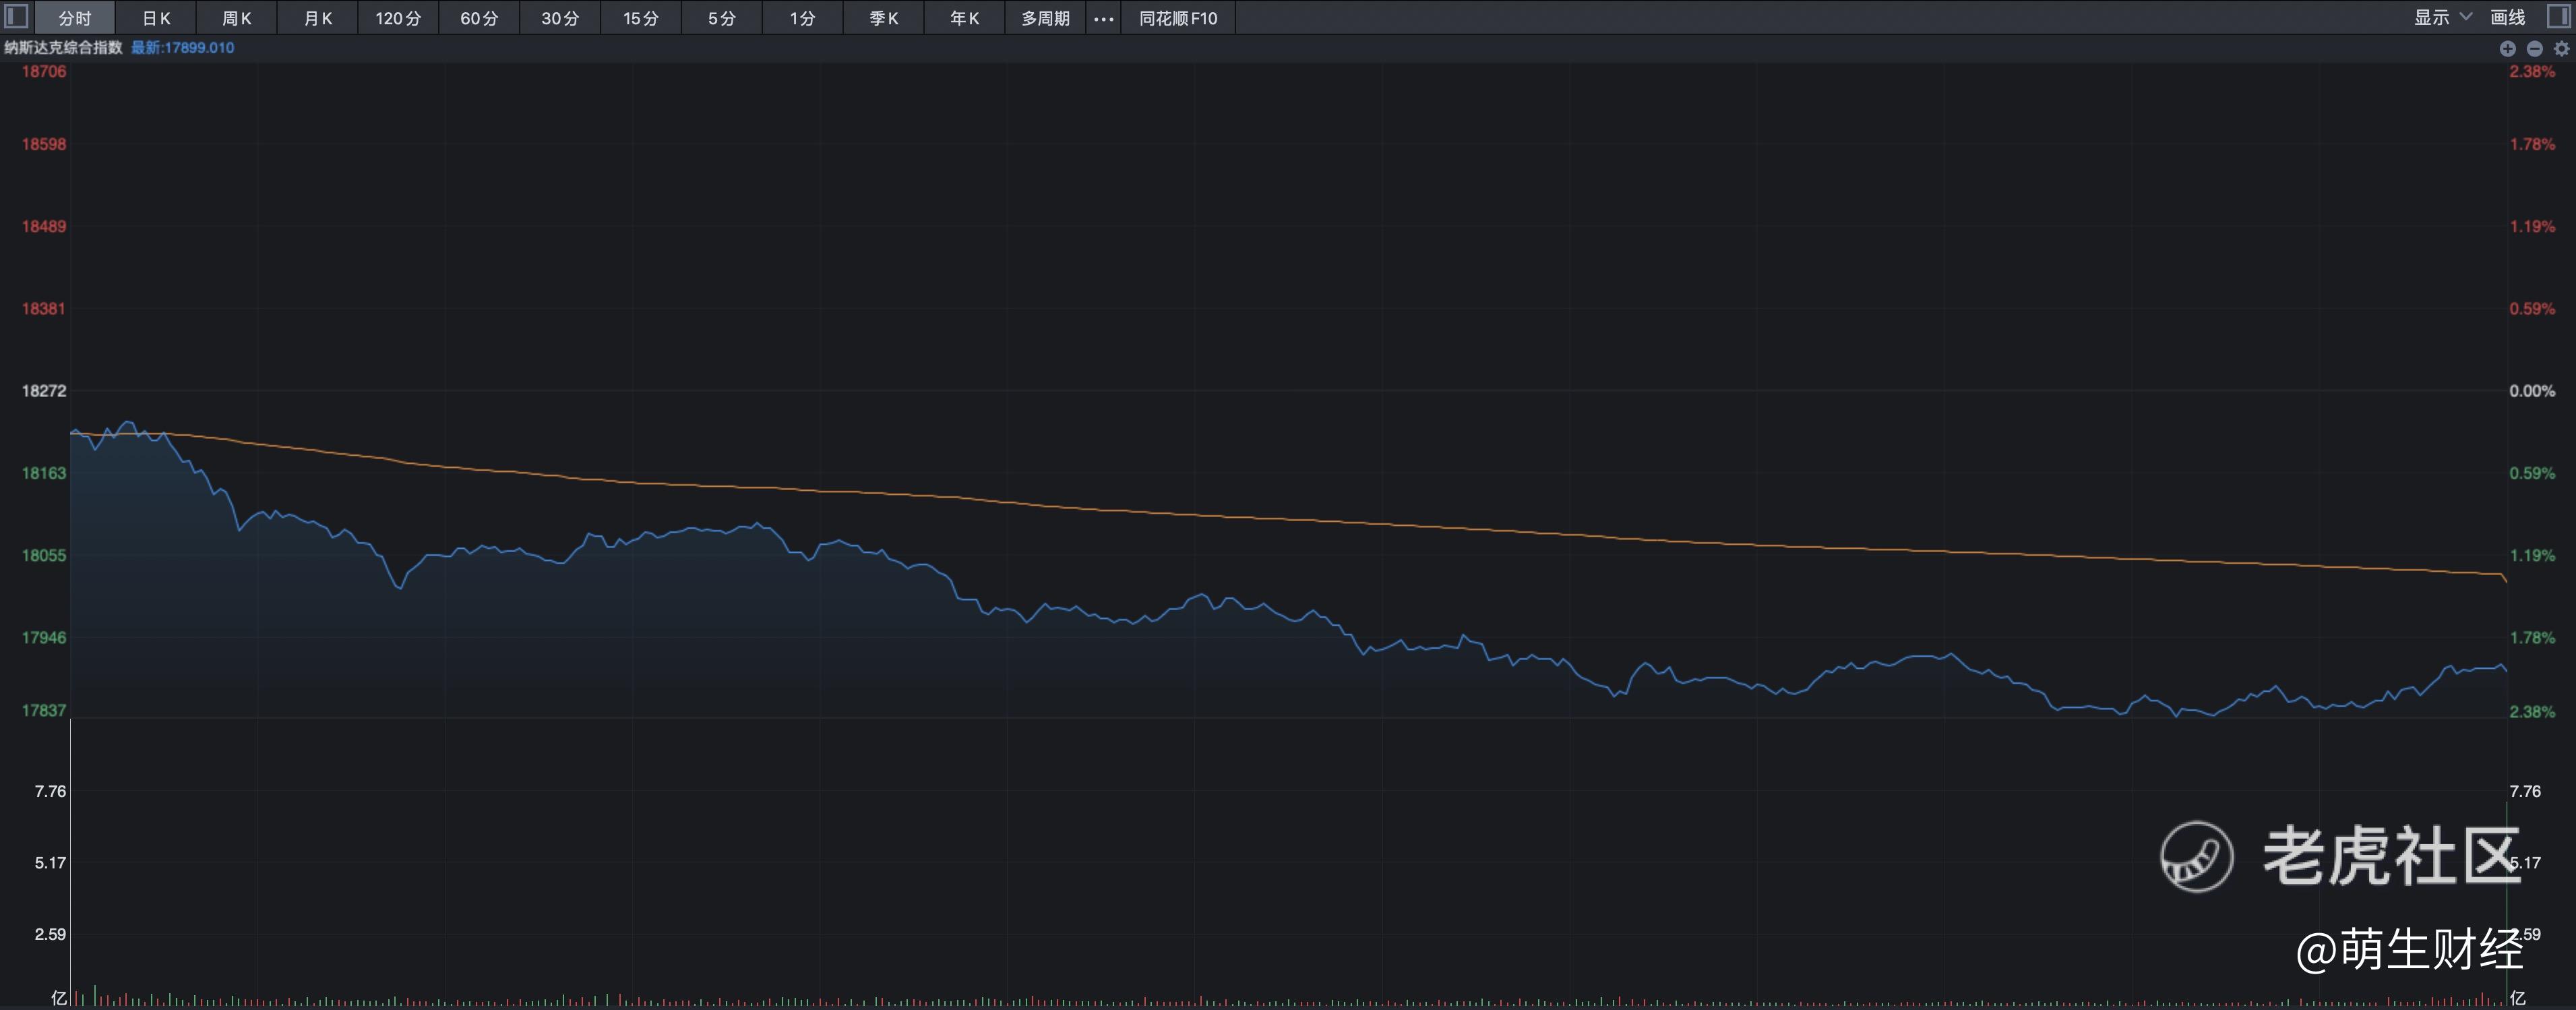Viewport: 2576px width, 1010px height.
Task: Click the zoom out minus icon
Action: click(x=2534, y=48)
